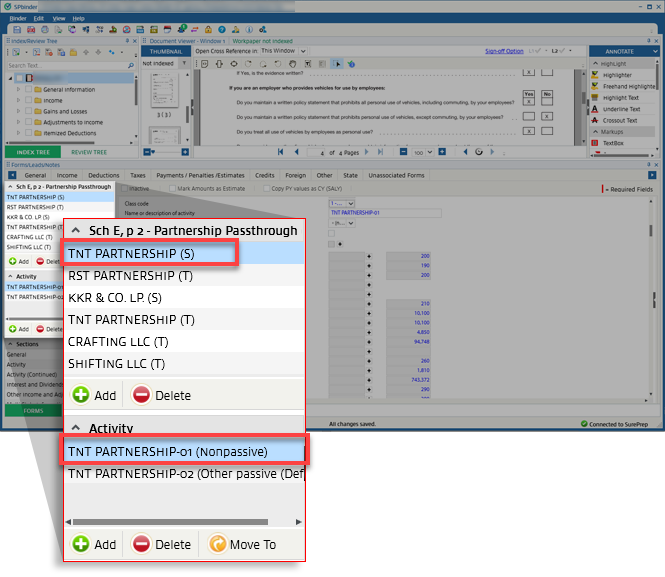The image size is (665, 577).
Task: Click the red Delete icon under Partnership Passthrough
Action: point(142,395)
